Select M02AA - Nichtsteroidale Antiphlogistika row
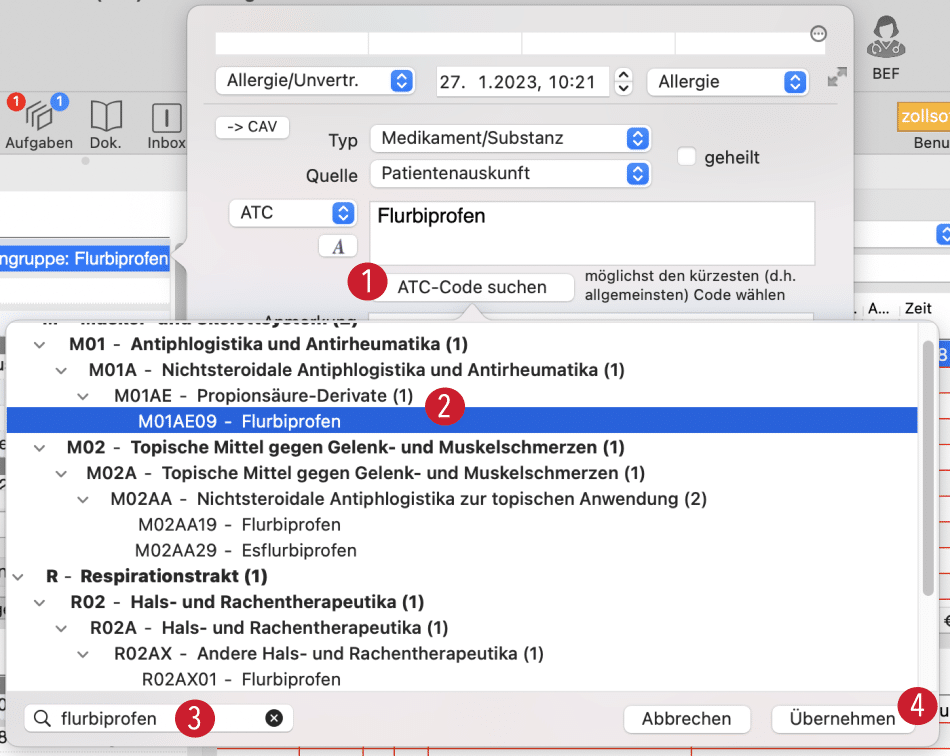 click(462, 499)
